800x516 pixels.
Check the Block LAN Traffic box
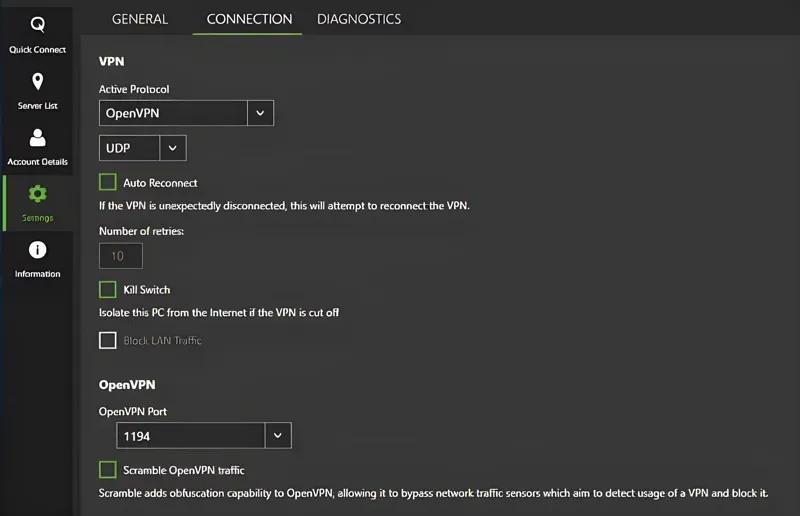pyautogui.click(x=108, y=341)
